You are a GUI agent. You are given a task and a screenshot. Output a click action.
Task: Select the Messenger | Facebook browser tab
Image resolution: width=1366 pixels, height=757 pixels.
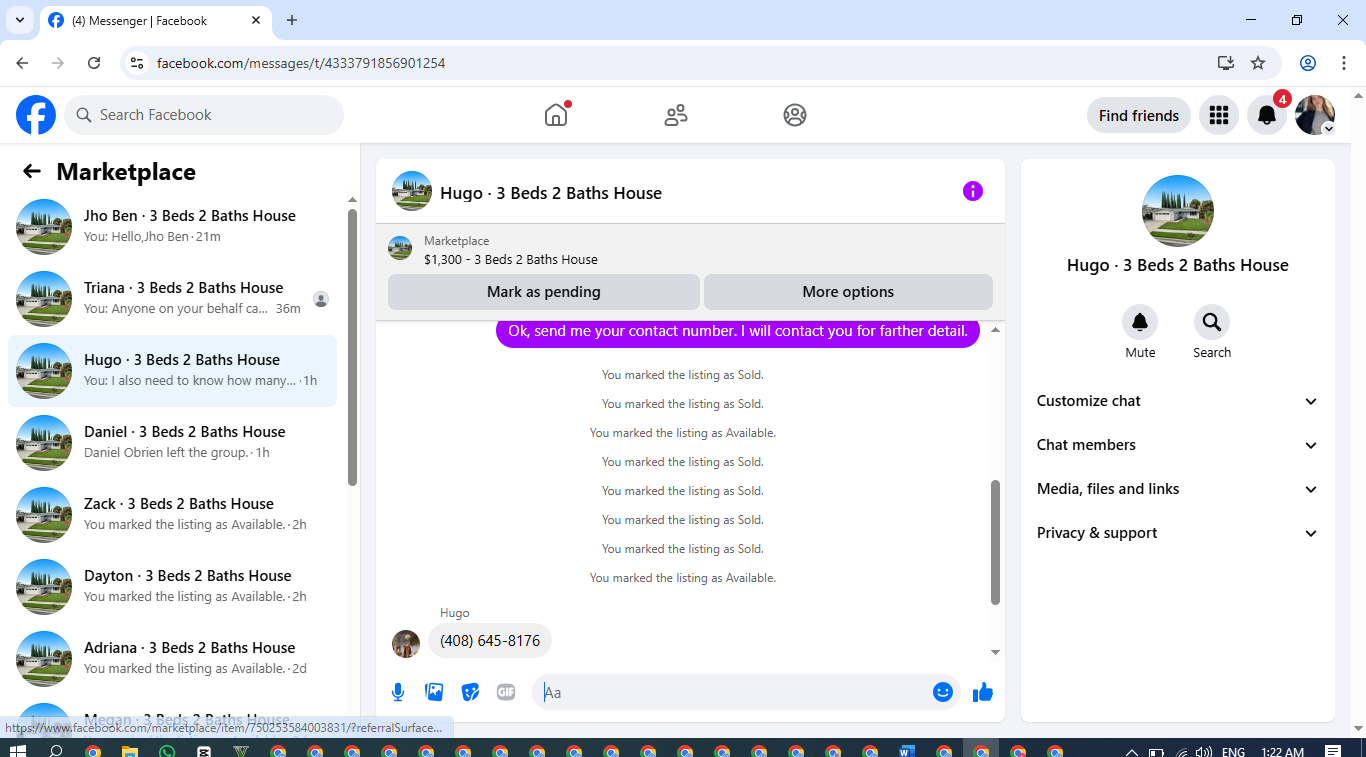point(155,20)
